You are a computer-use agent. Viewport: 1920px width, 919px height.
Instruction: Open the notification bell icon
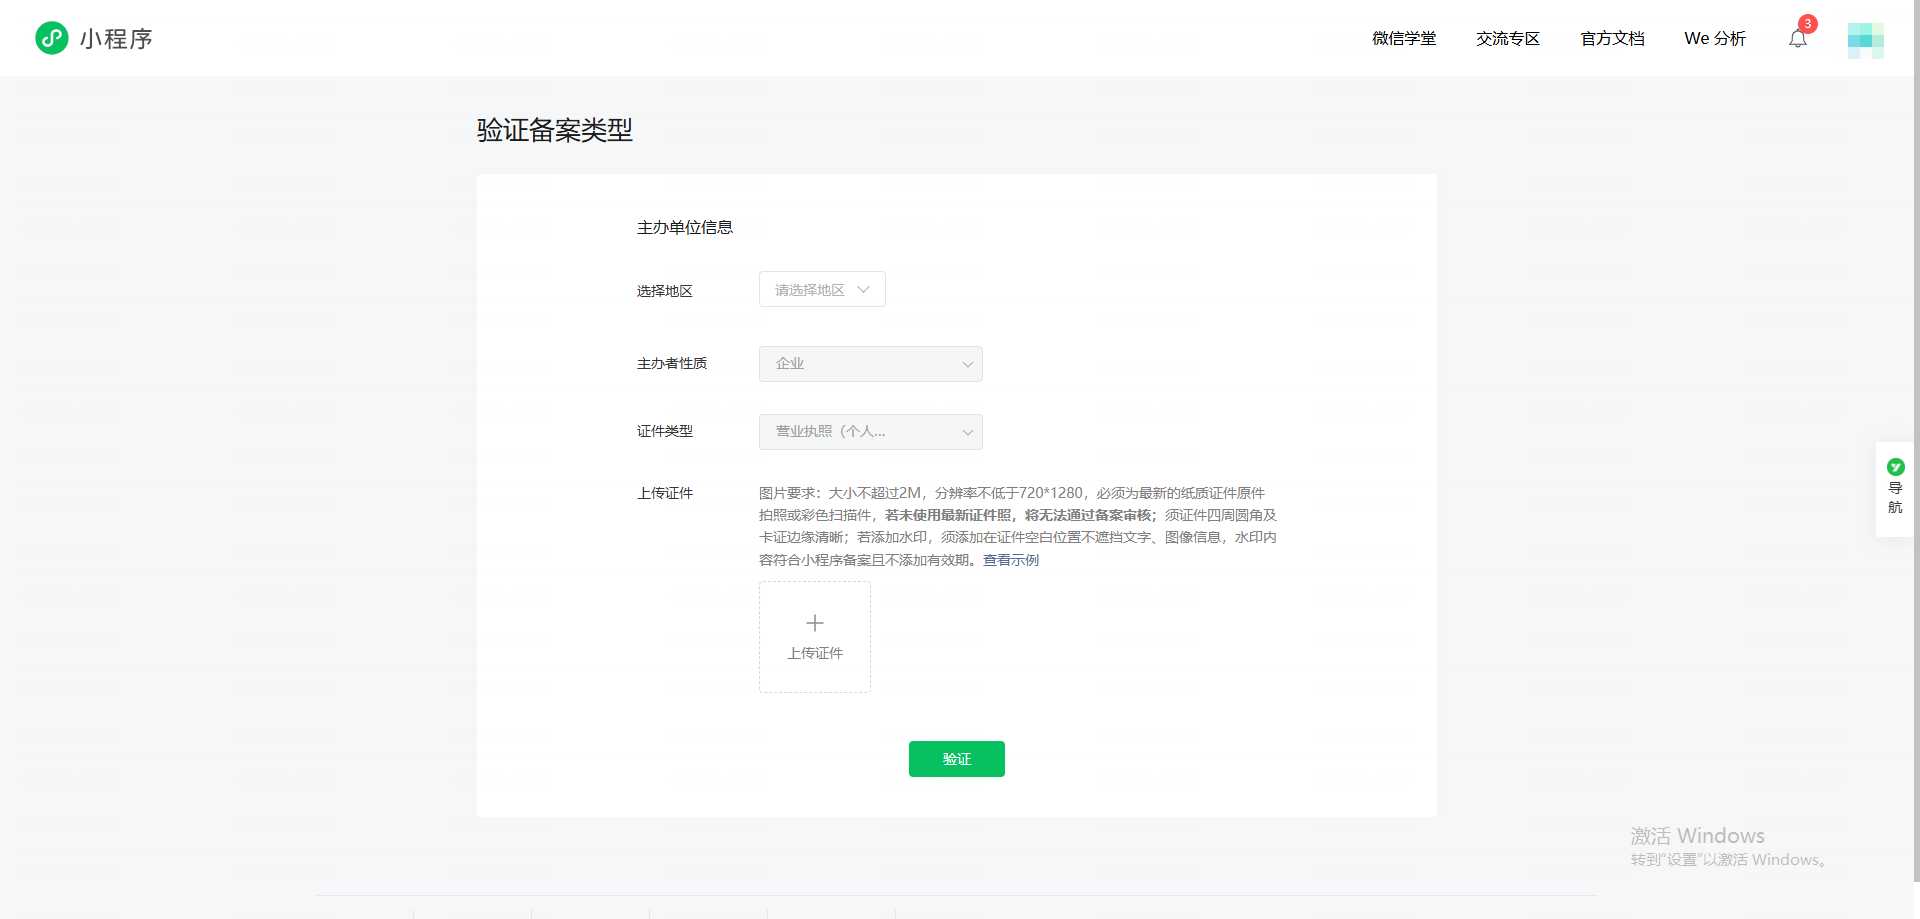pyautogui.click(x=1797, y=40)
